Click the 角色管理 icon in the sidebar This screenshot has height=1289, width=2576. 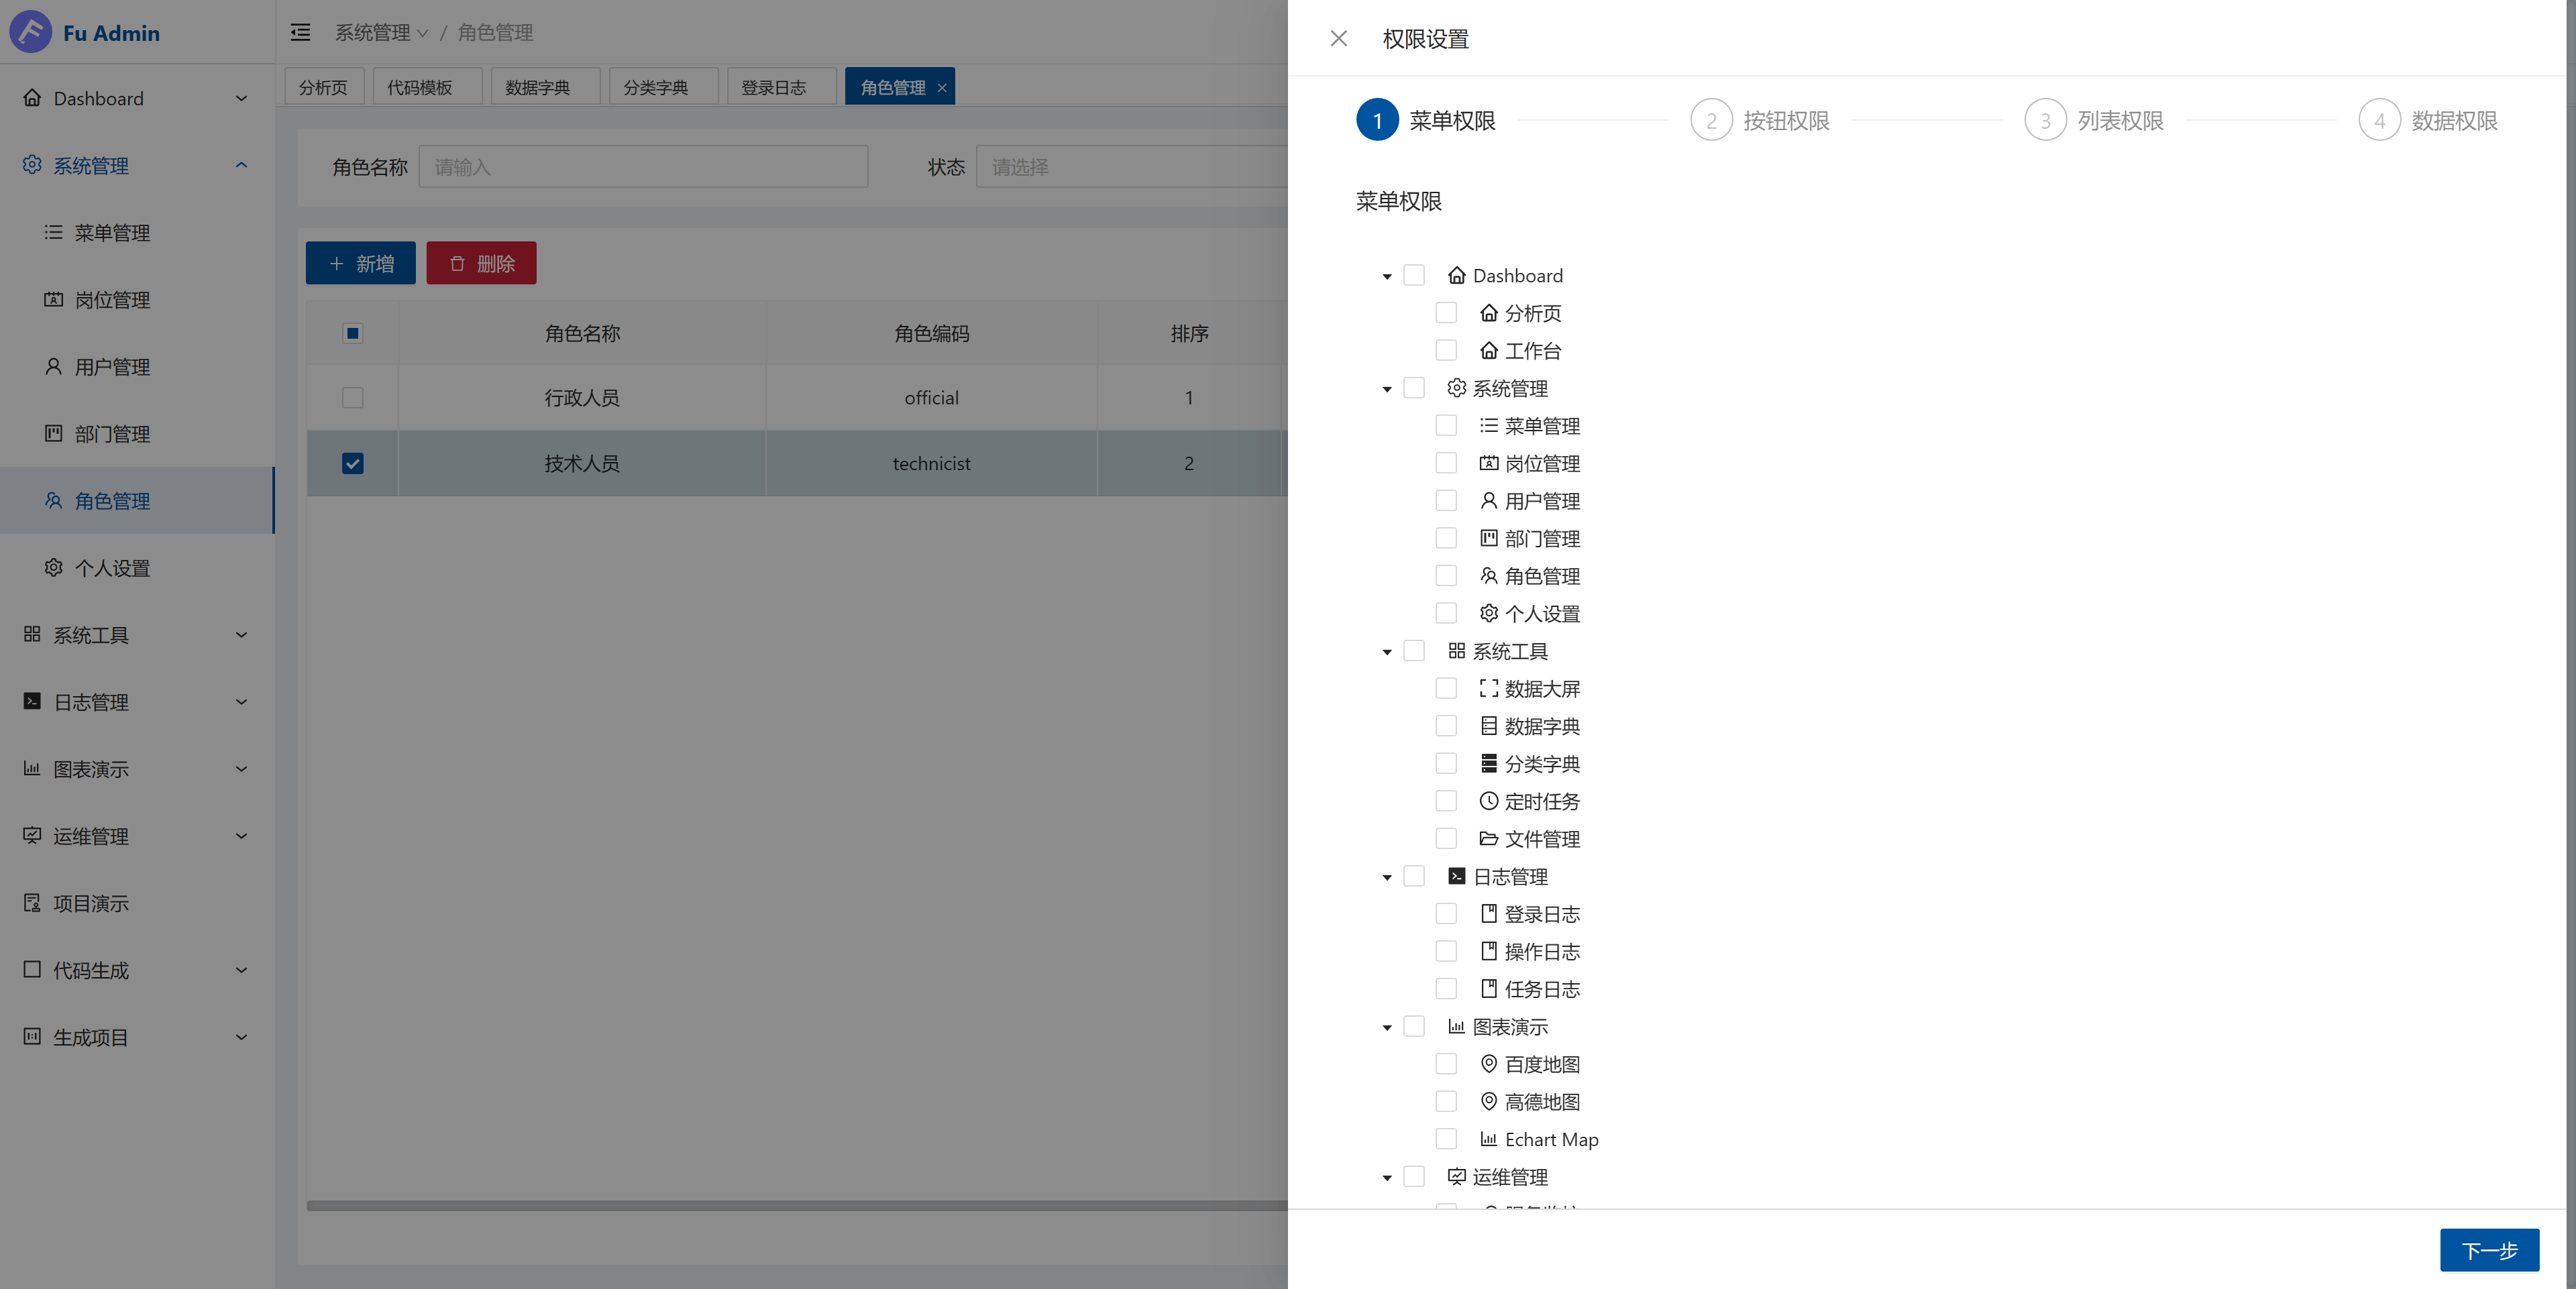53,501
